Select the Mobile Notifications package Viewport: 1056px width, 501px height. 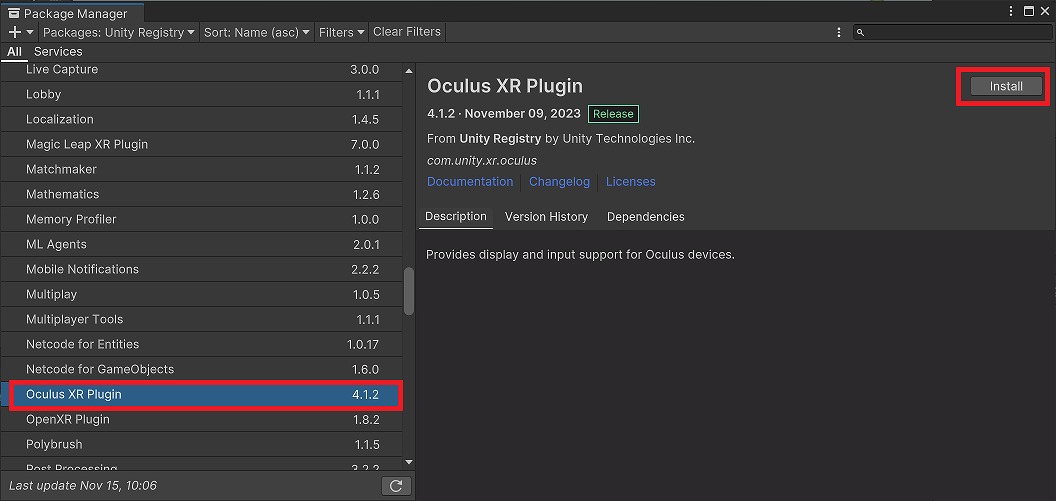pos(201,269)
